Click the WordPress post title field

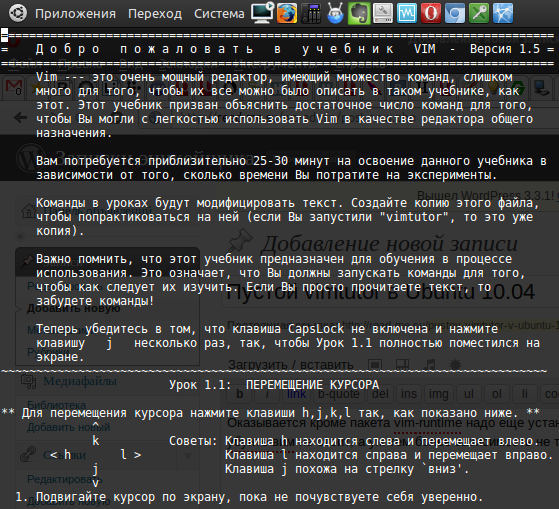(390, 292)
